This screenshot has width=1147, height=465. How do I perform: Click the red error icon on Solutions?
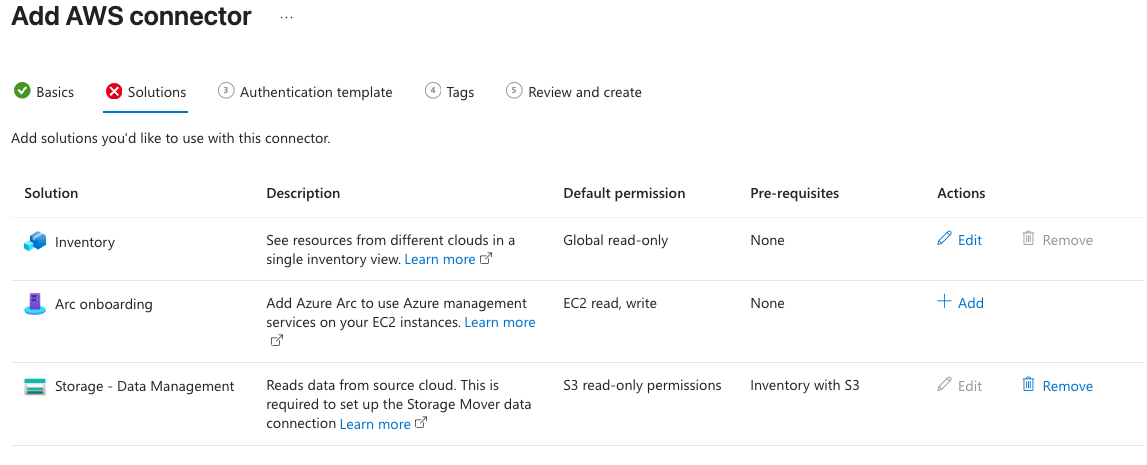coord(113,92)
